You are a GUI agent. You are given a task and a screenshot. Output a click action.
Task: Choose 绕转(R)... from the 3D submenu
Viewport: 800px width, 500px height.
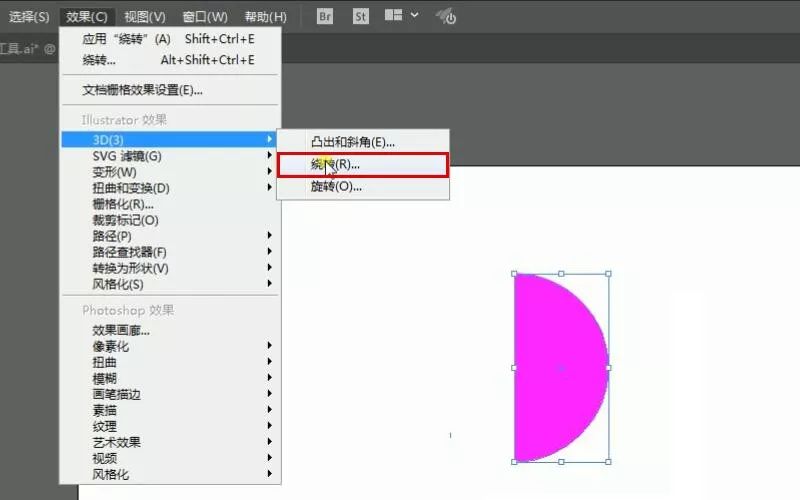(x=336, y=164)
